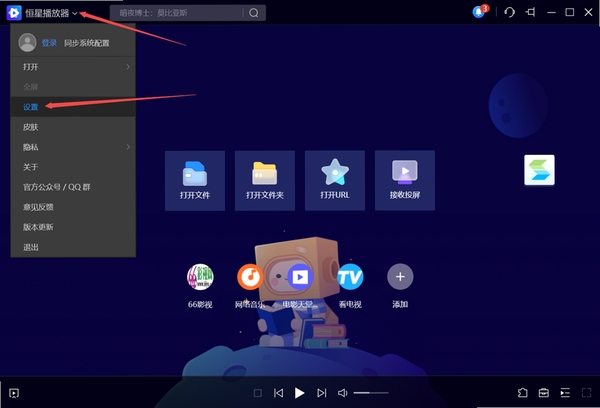
Task: Click the 登录 login link
Action: coord(49,43)
